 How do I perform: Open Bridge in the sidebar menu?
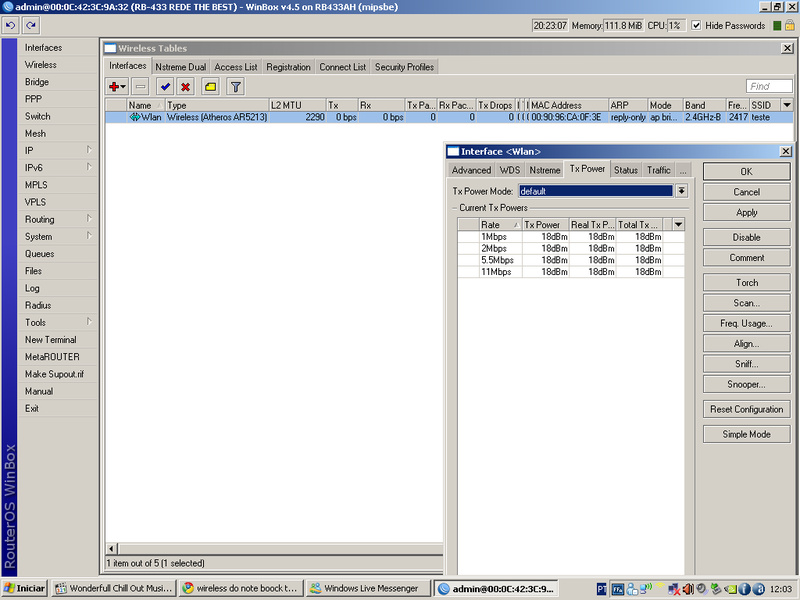[x=37, y=82]
